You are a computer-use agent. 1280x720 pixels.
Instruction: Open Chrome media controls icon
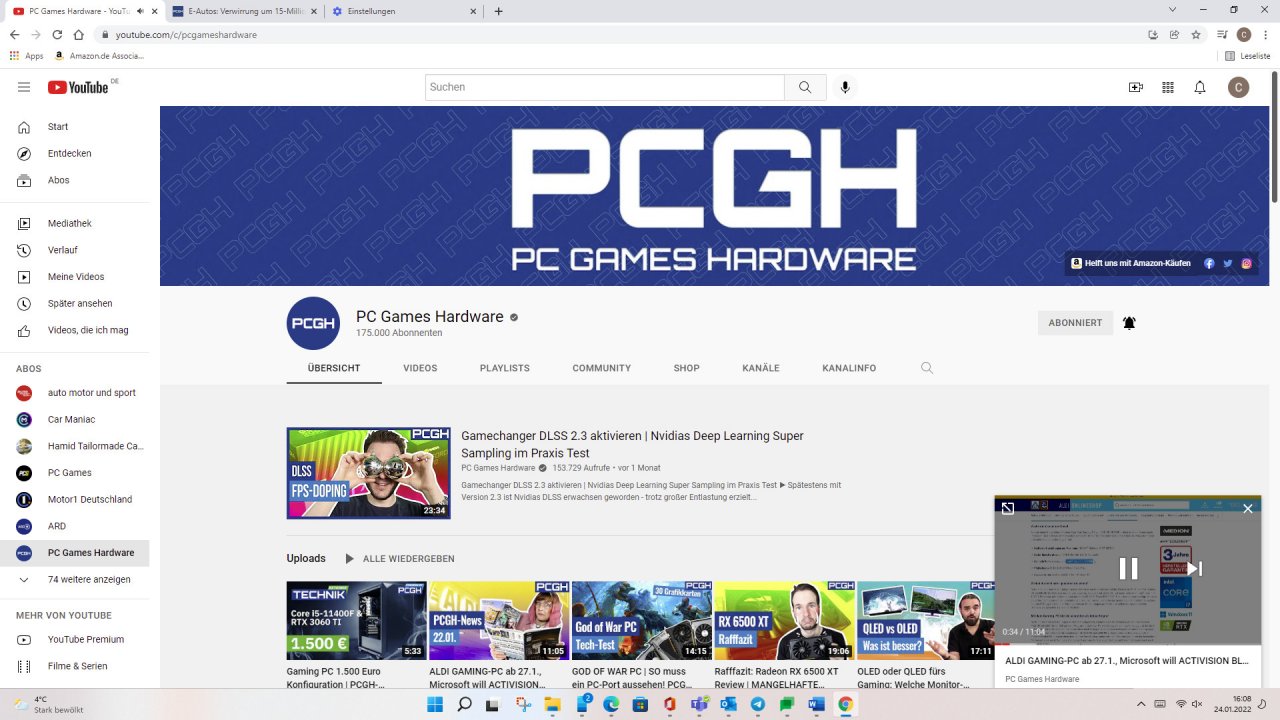tap(1222, 35)
